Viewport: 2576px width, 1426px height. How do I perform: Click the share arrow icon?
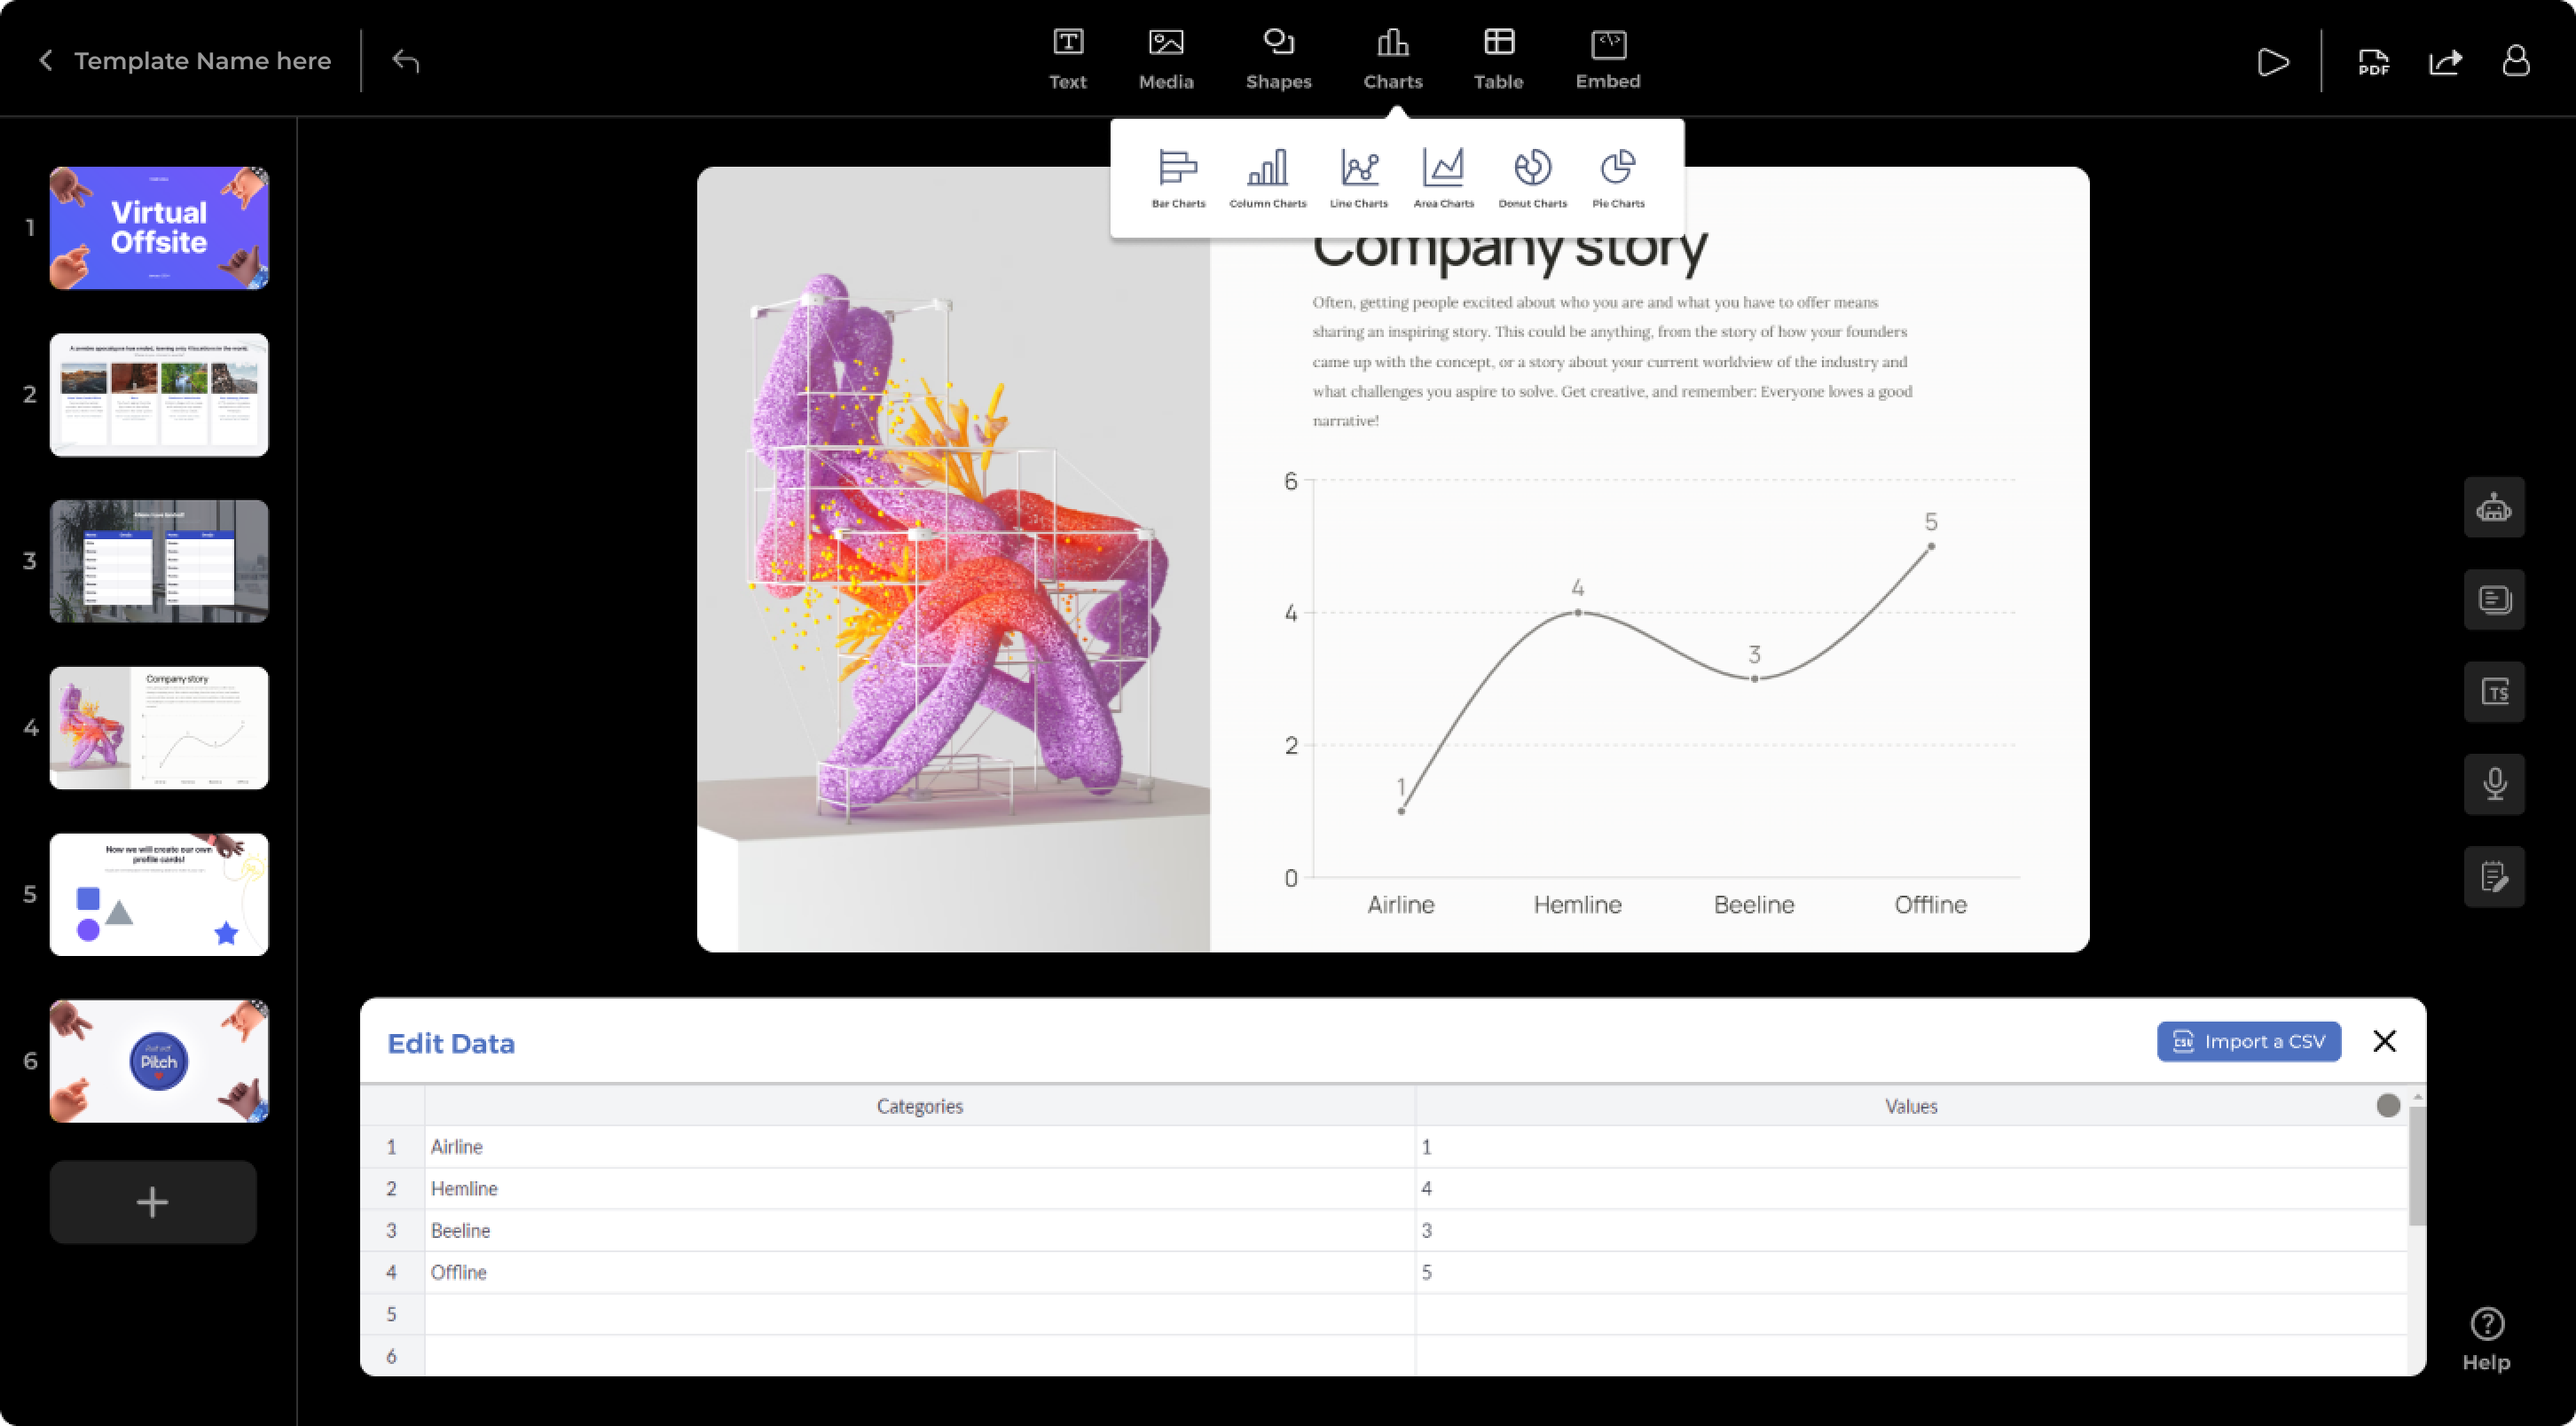2445,62
